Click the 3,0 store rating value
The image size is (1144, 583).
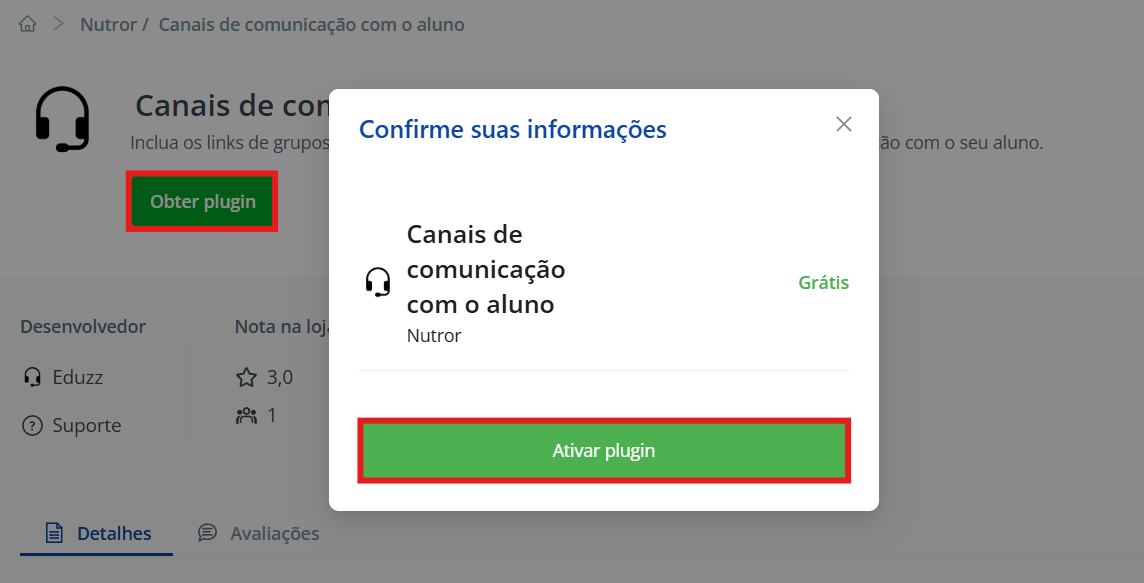tap(280, 377)
